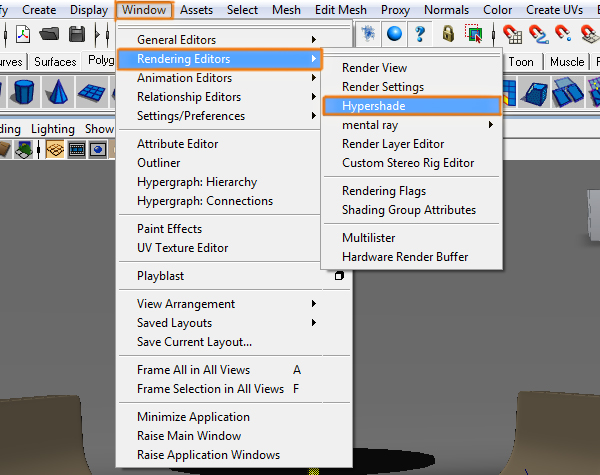The image size is (600, 475).
Task: Click the blue render sphere icon
Action: click(x=394, y=34)
